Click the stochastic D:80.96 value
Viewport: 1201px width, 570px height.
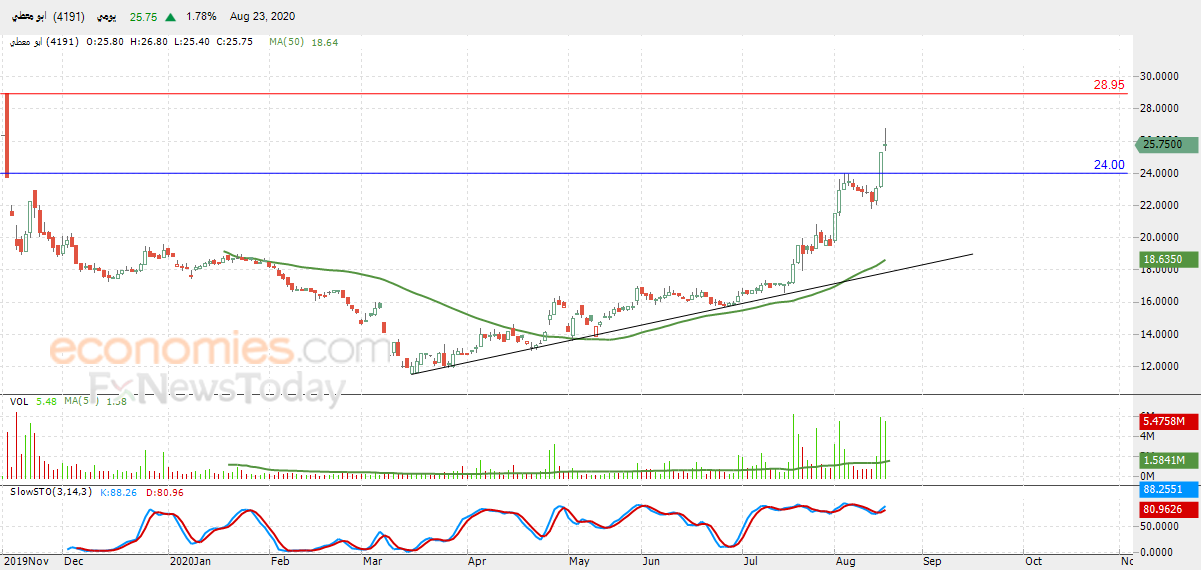coord(163,491)
